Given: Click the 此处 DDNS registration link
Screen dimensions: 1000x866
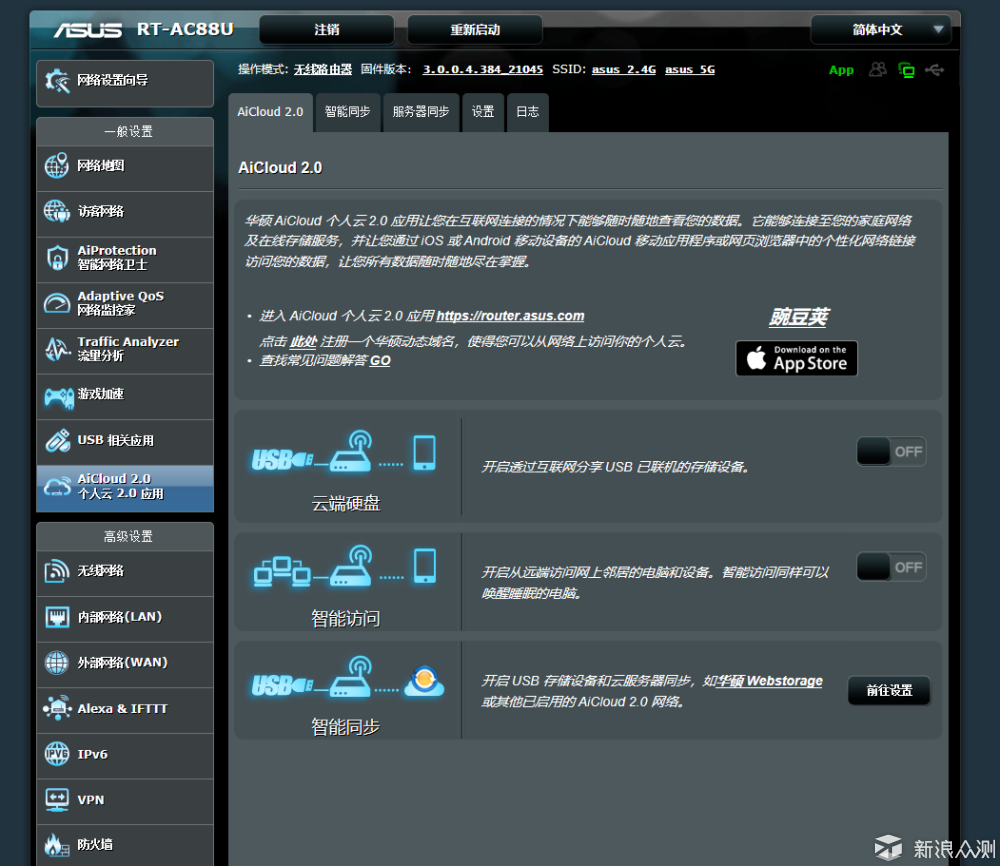Looking at the screenshot, I should click(x=304, y=342).
